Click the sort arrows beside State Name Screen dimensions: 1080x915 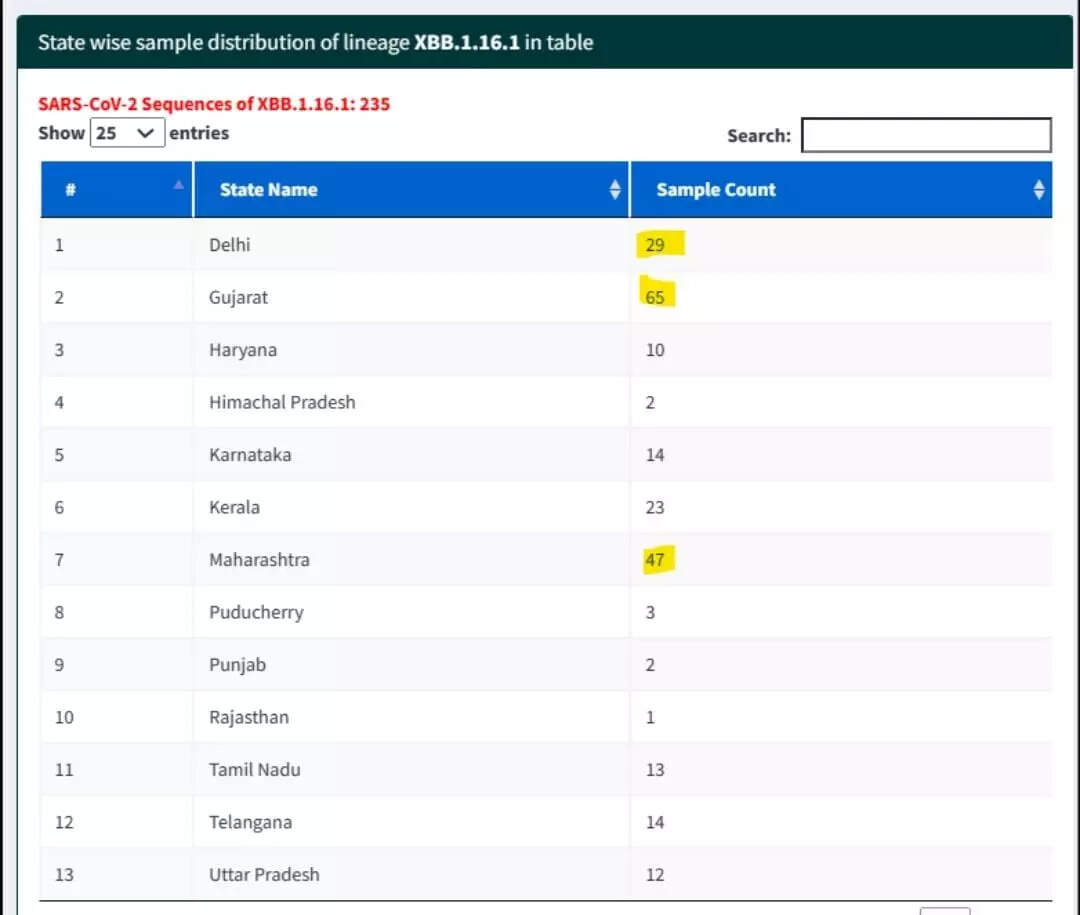pyautogui.click(x=615, y=190)
